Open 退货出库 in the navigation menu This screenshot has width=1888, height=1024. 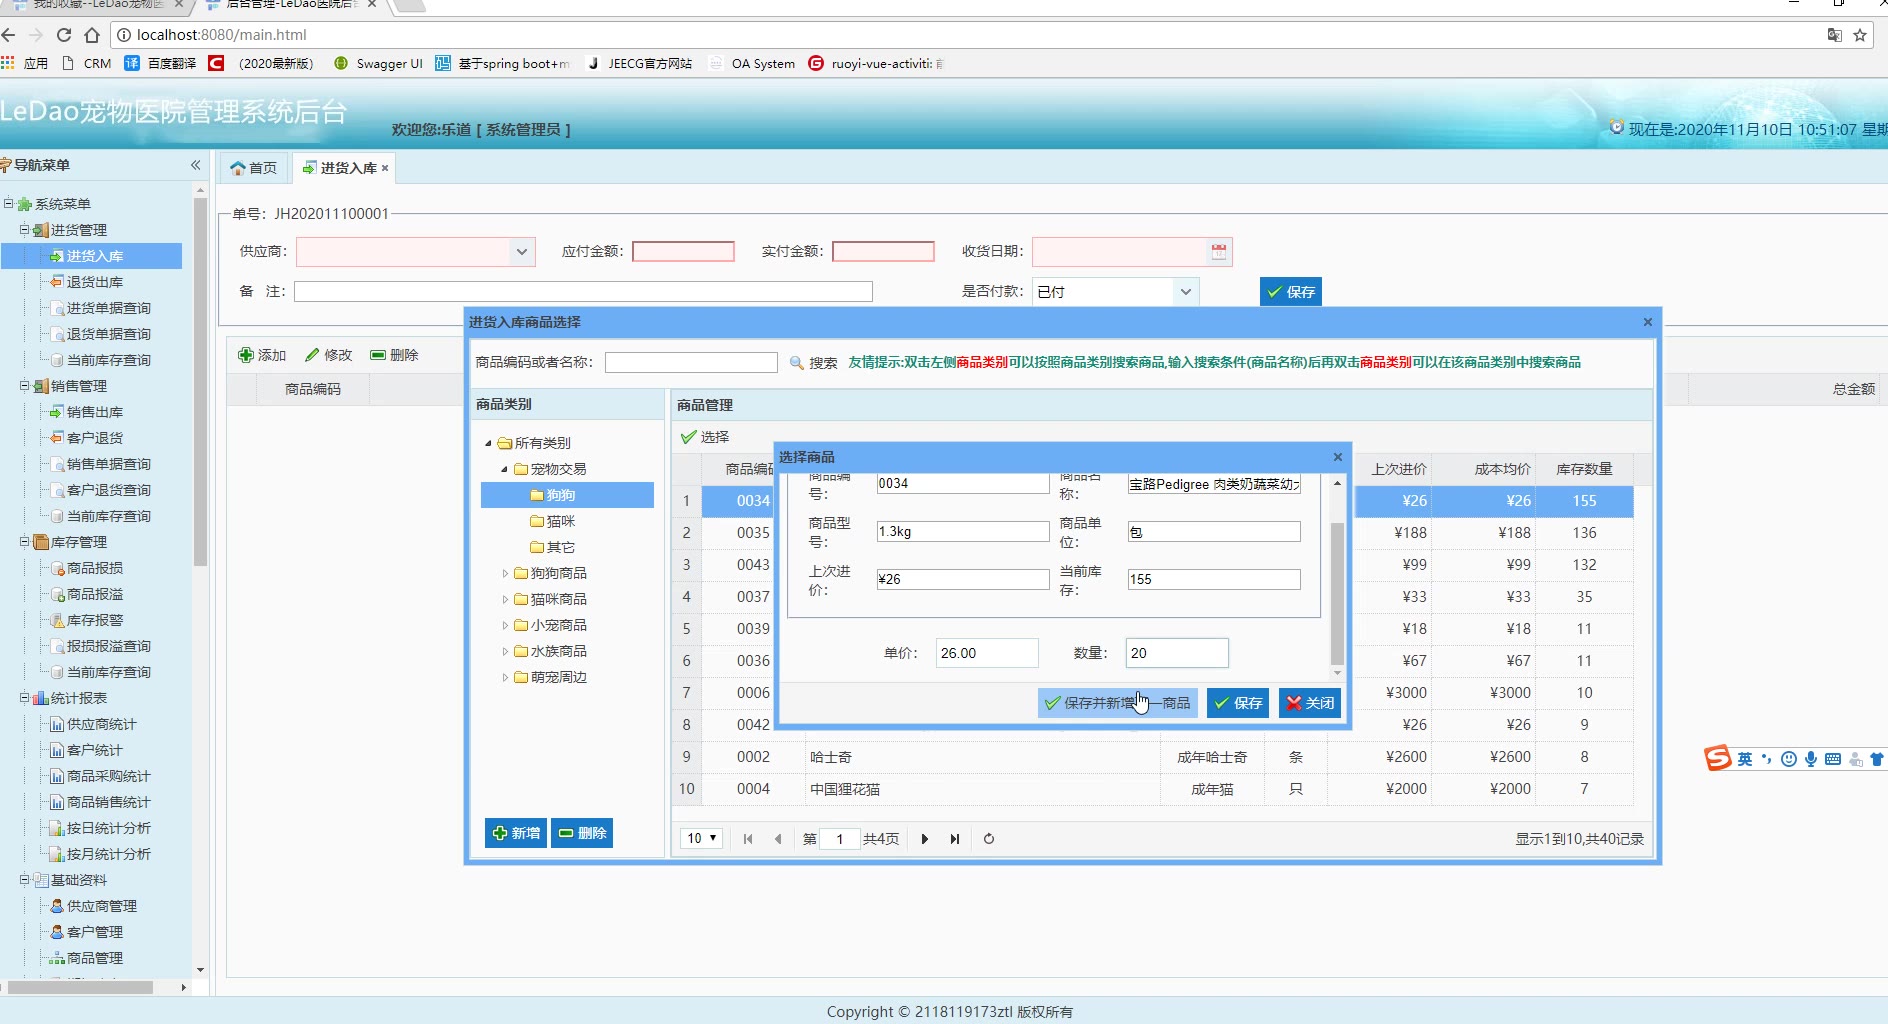tap(94, 282)
